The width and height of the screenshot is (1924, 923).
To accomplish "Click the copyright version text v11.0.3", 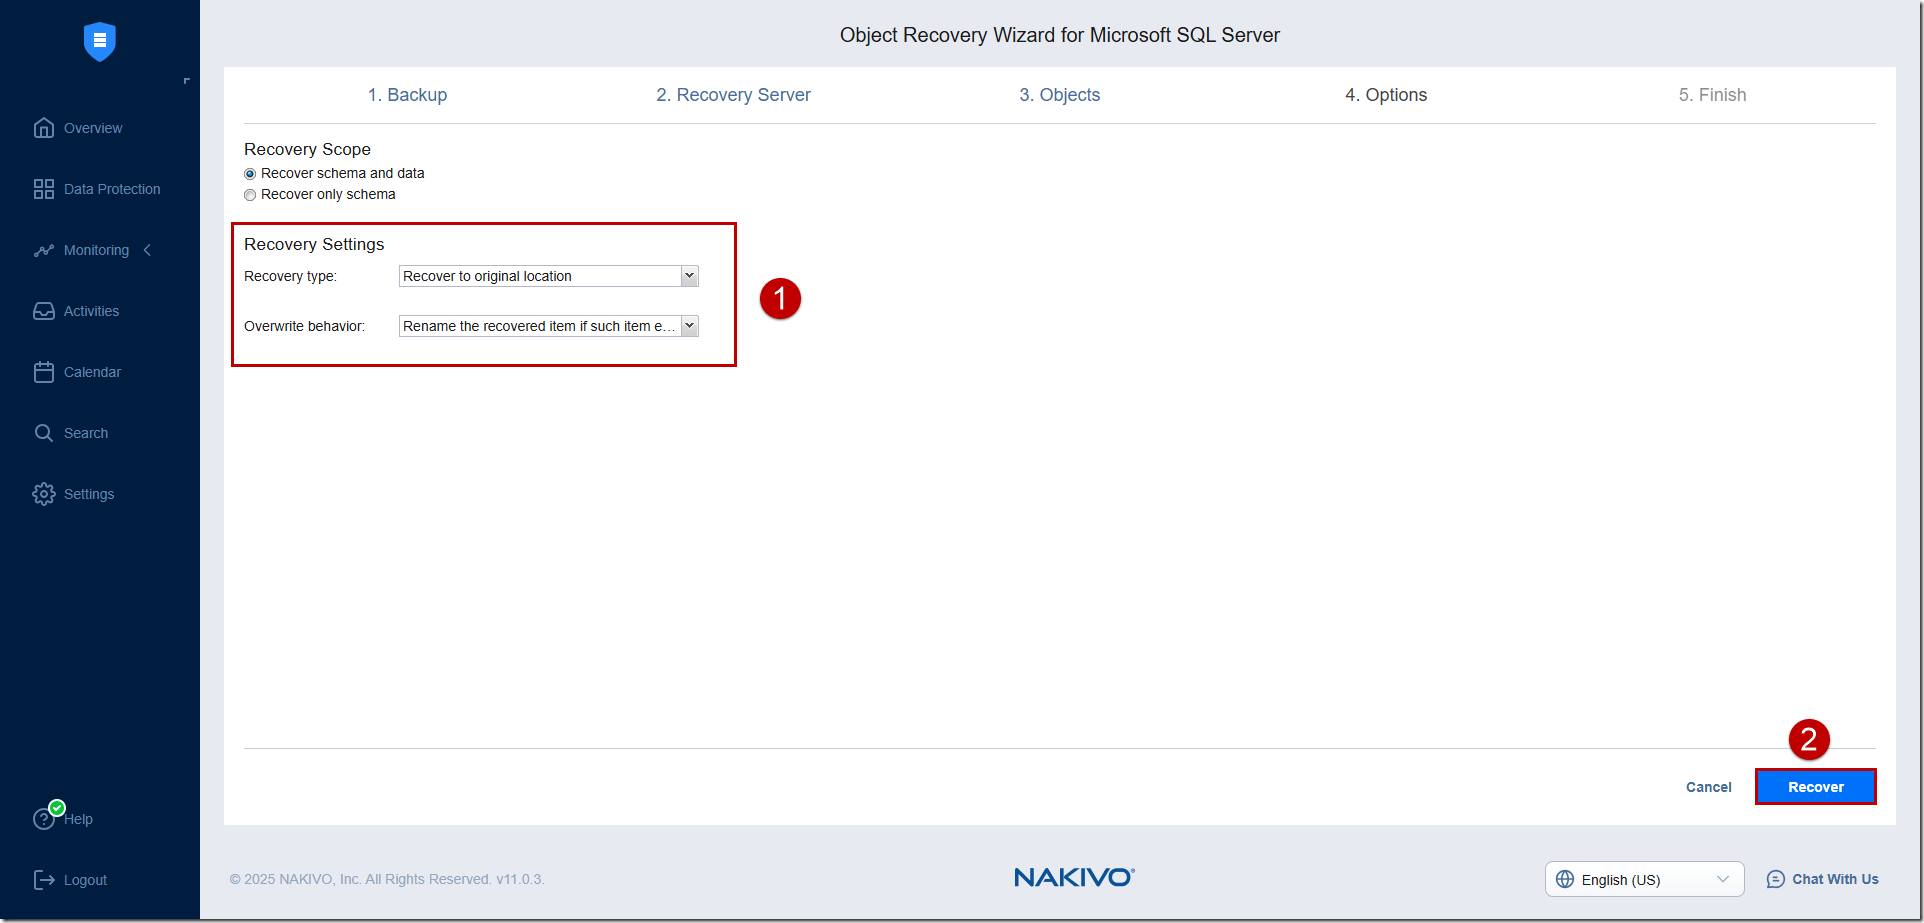I will (x=520, y=879).
